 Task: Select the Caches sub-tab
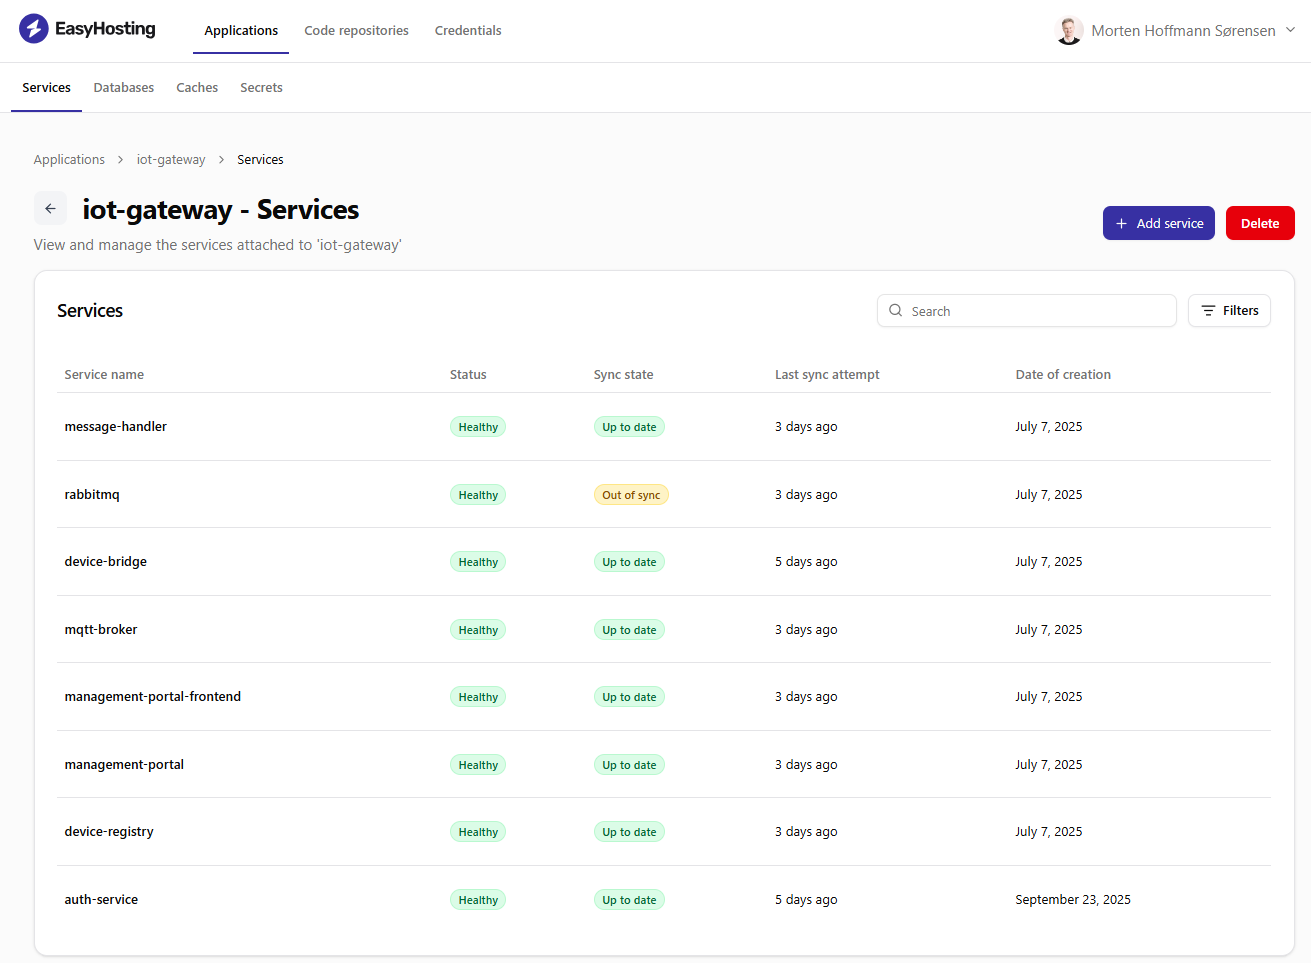click(197, 88)
